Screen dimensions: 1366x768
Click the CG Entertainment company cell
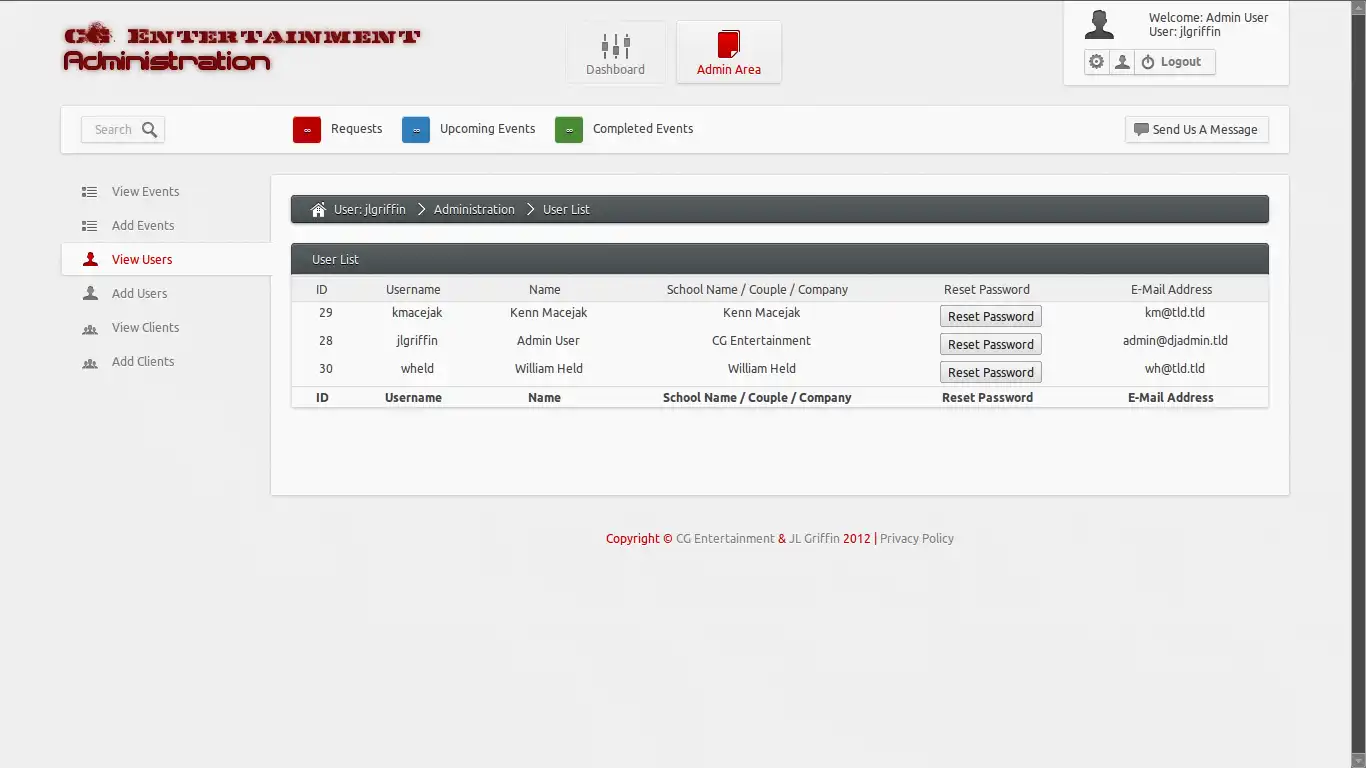pos(761,341)
